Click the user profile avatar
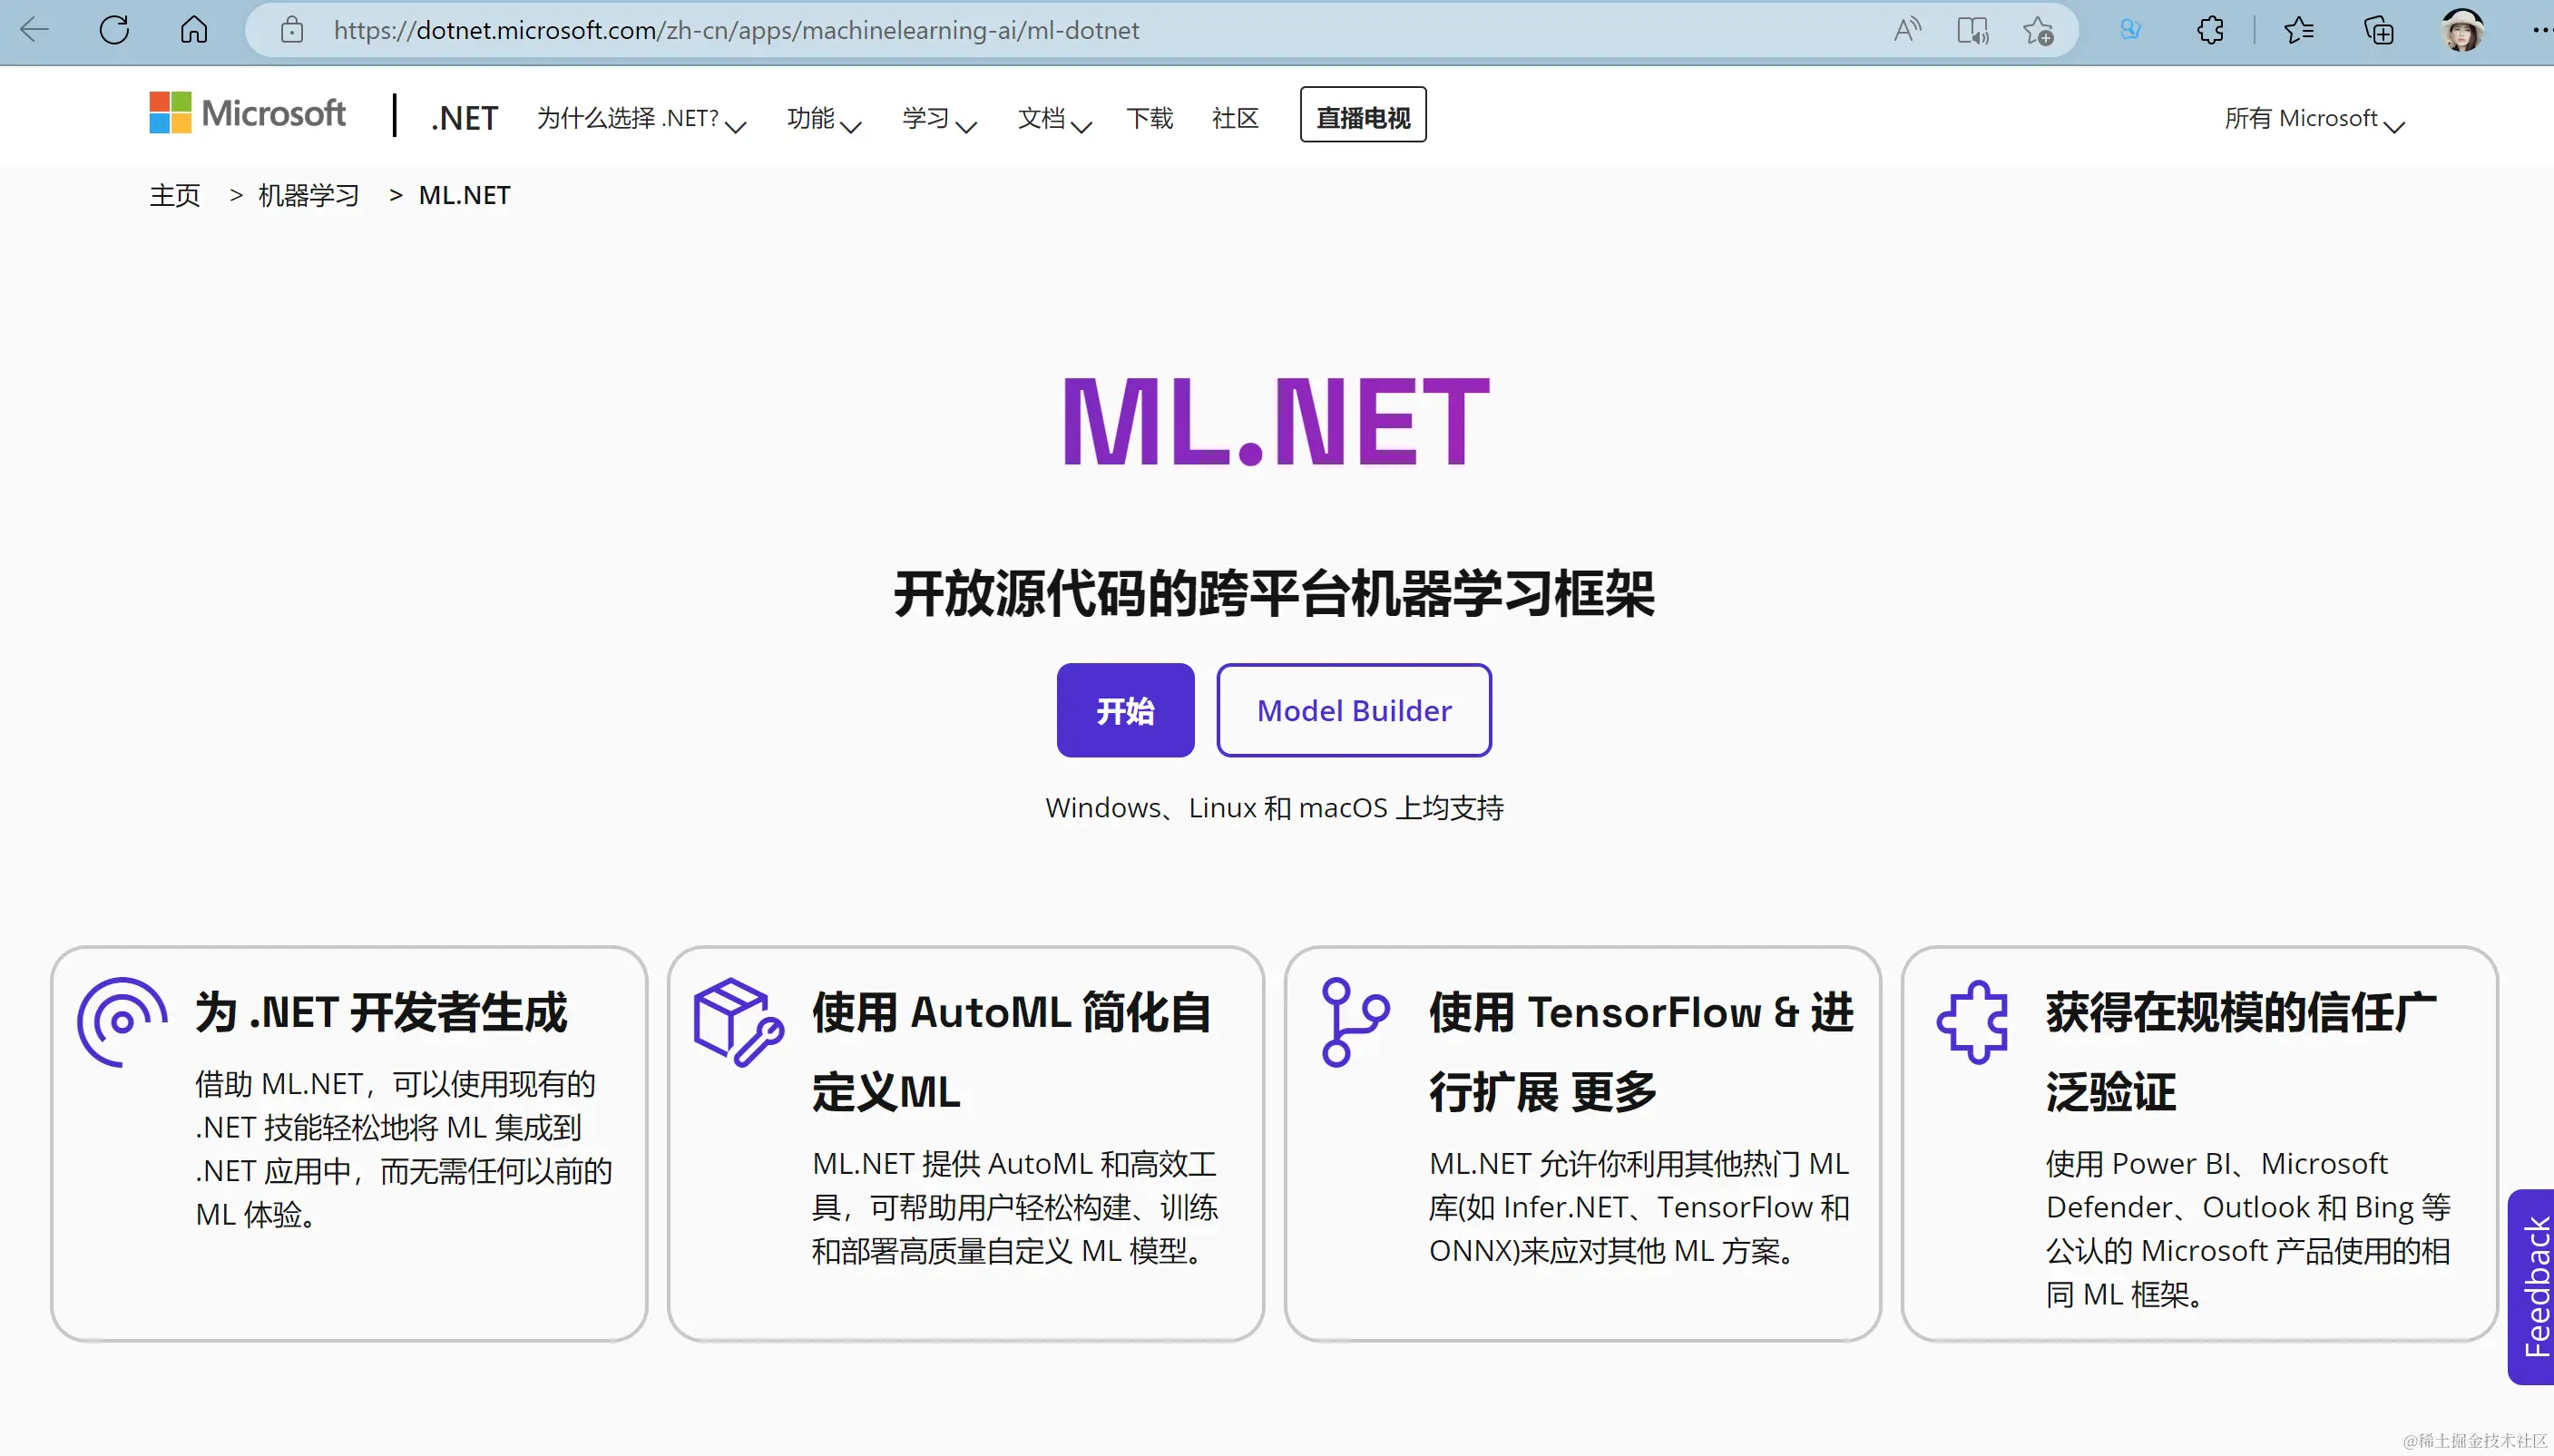Viewport: 2554px width, 1456px height. (x=2462, y=30)
